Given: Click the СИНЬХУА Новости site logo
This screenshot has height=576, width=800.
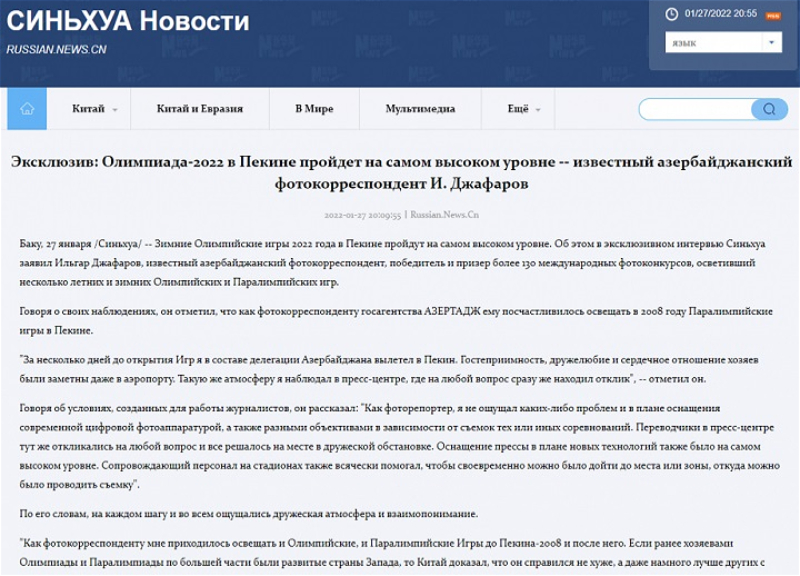Looking at the screenshot, I should tap(128, 21).
